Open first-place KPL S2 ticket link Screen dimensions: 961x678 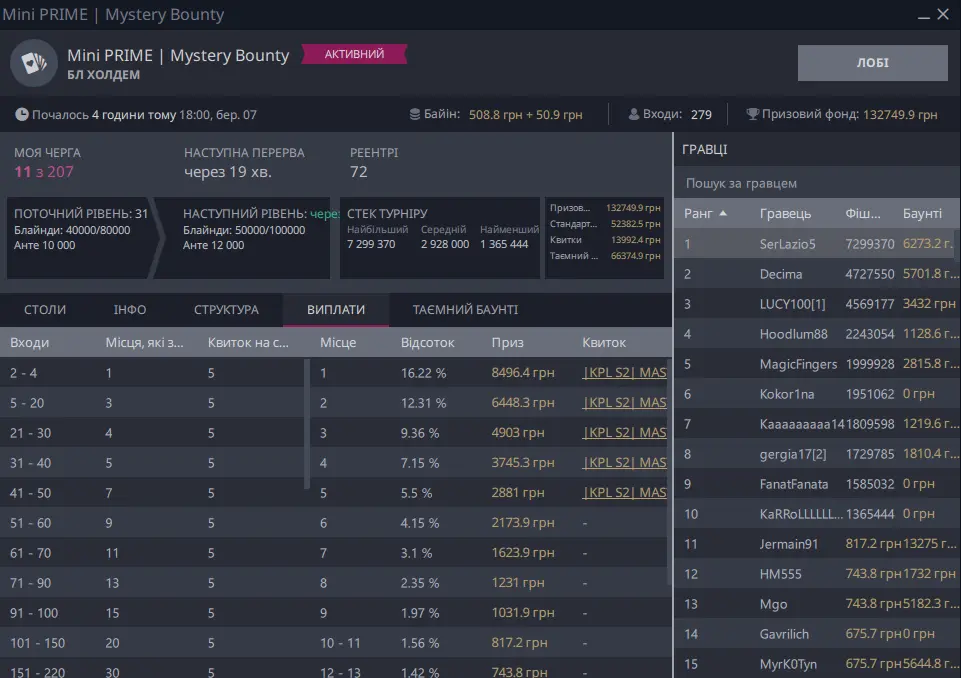(x=624, y=374)
